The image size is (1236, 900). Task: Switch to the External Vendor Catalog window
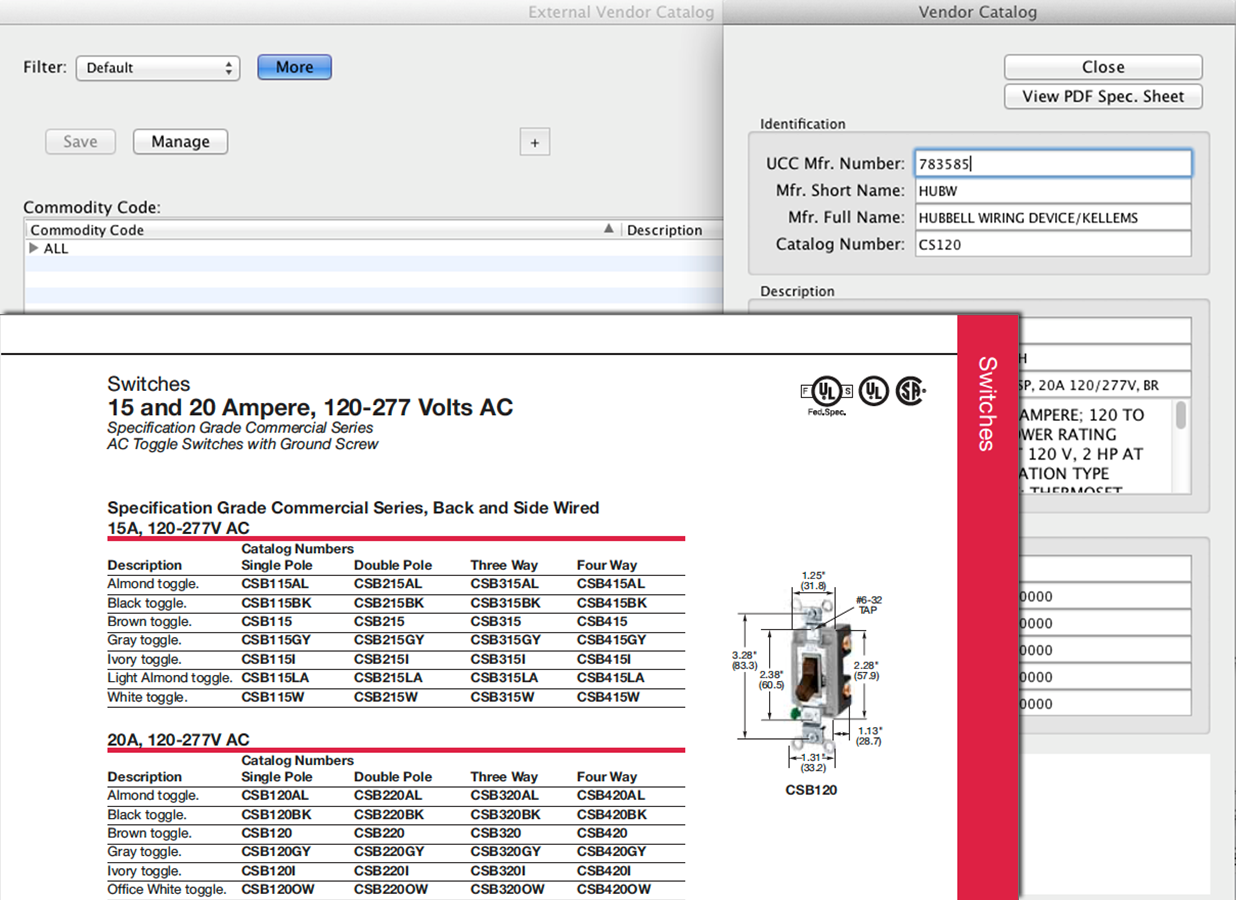[x=620, y=12]
